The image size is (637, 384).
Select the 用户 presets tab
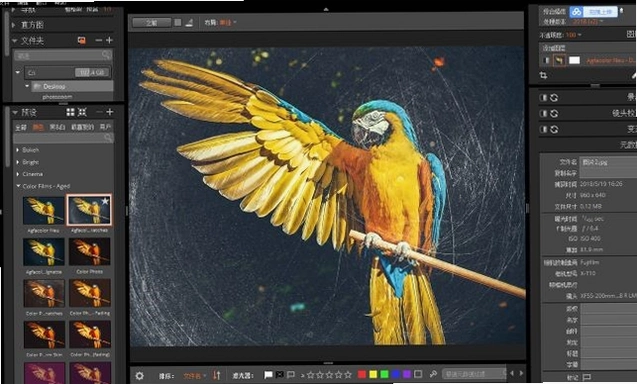pyautogui.click(x=105, y=127)
